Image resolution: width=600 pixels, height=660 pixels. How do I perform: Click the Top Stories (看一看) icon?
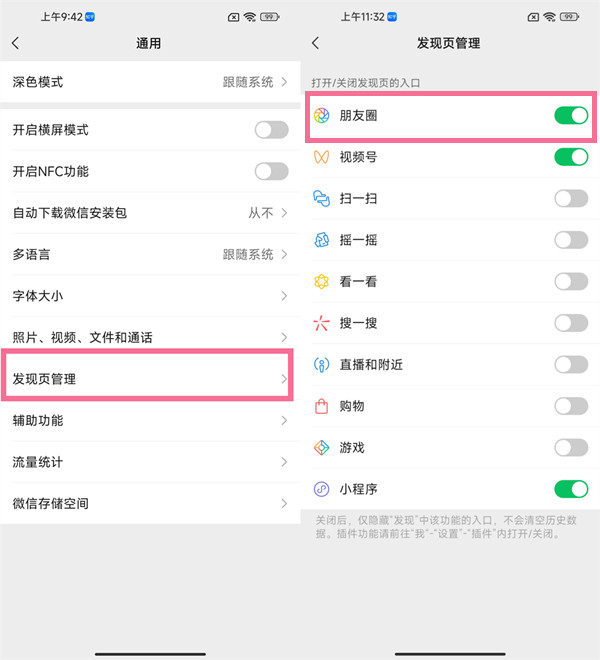(x=322, y=281)
